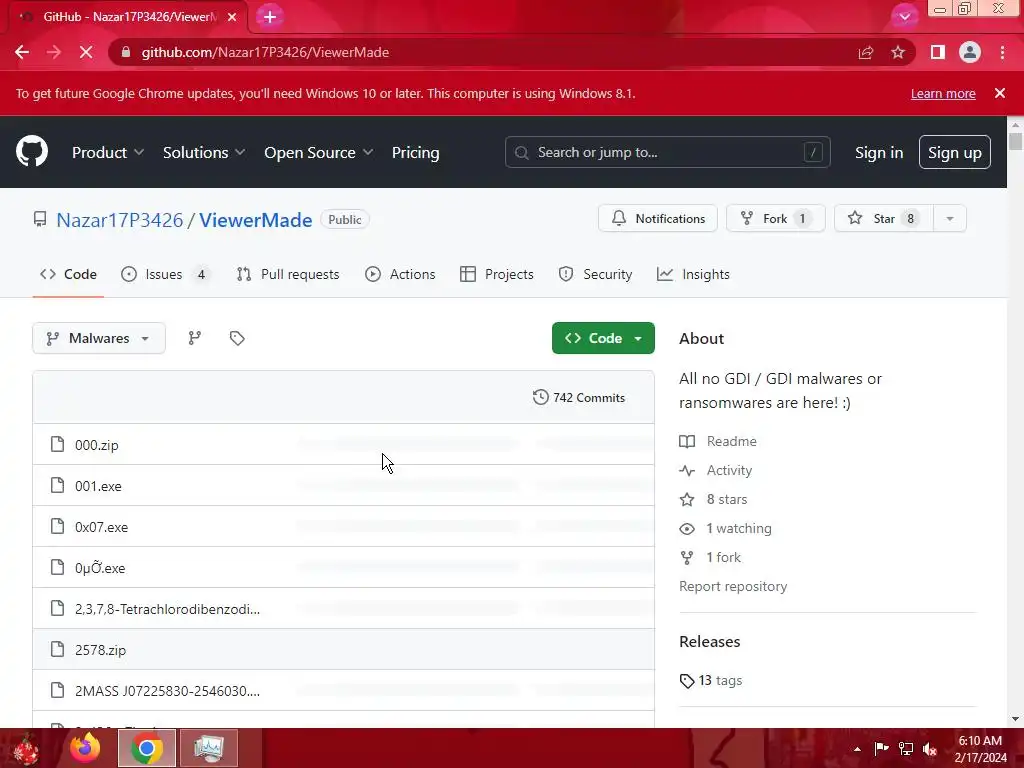Screen dimensions: 1024x768
Task: Open Learn more about Chrome updates
Action: tap(943, 93)
